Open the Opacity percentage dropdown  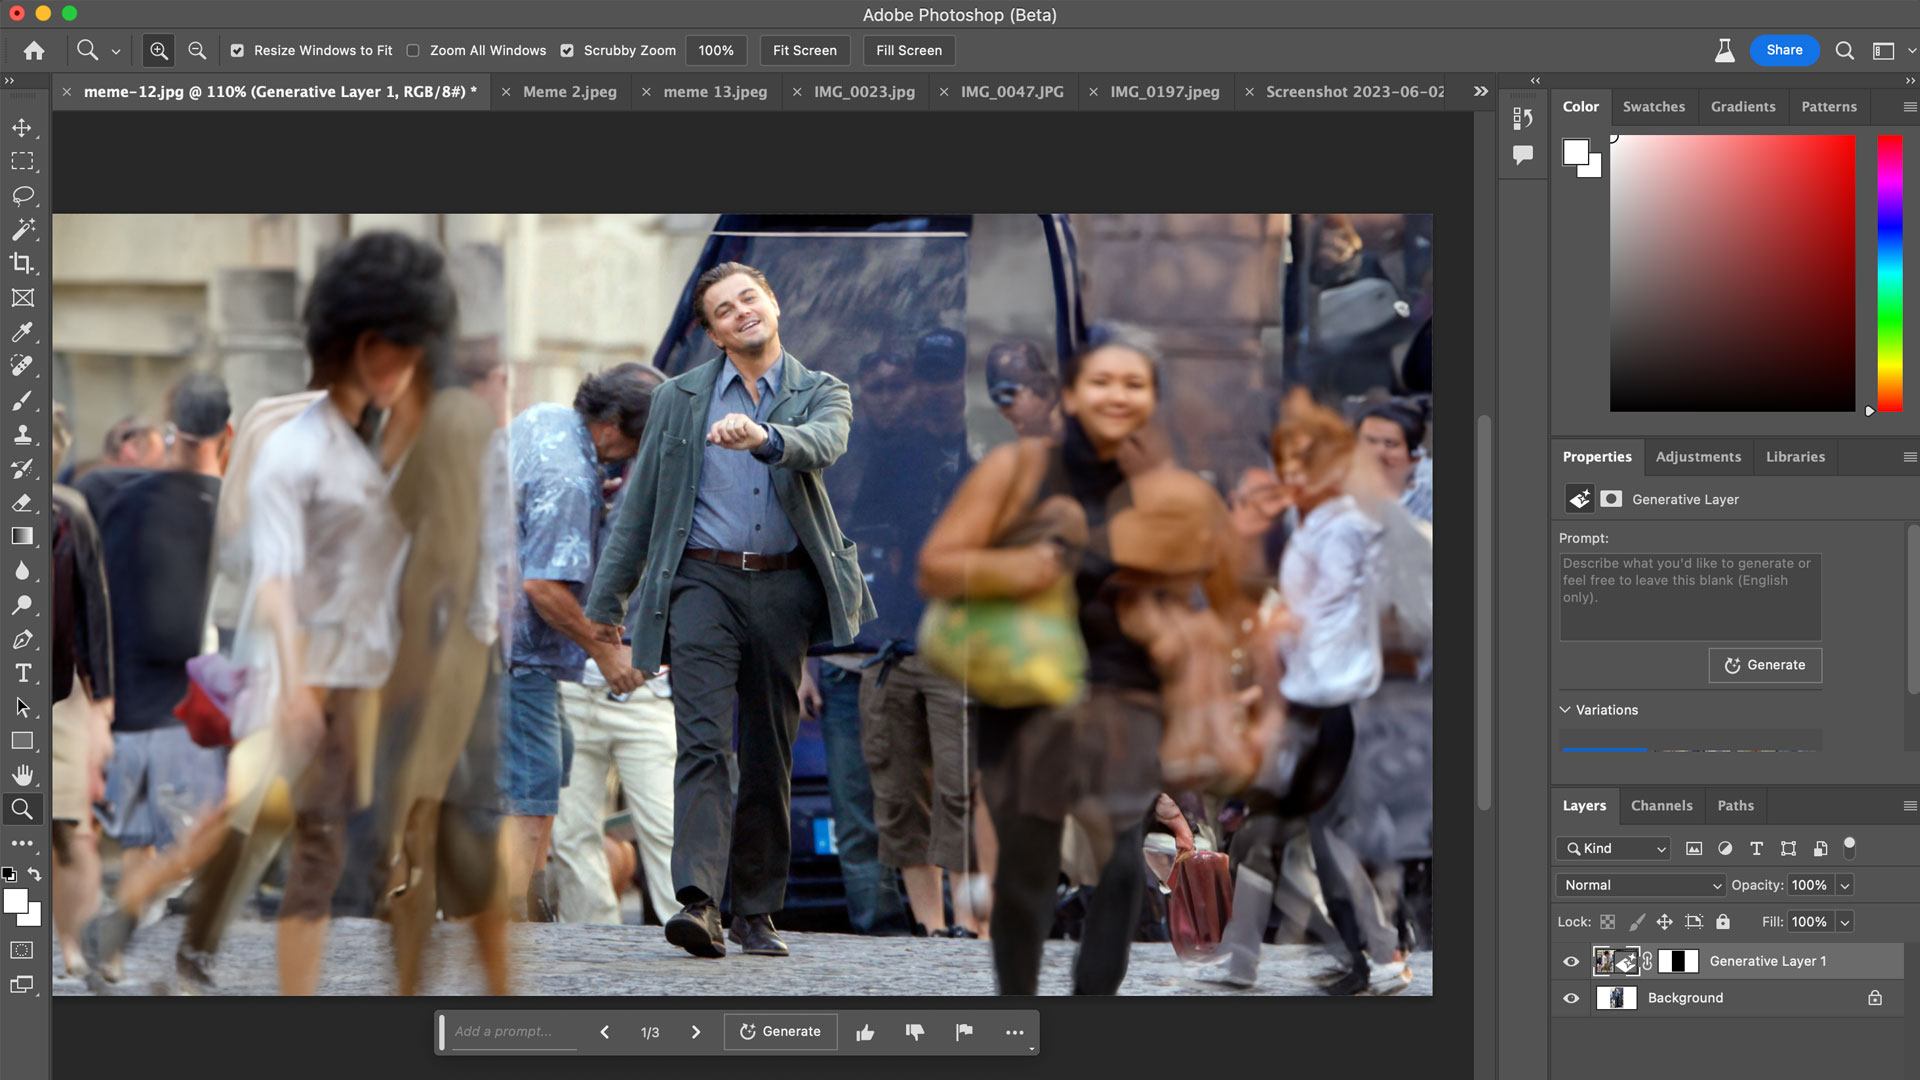[1845, 885]
